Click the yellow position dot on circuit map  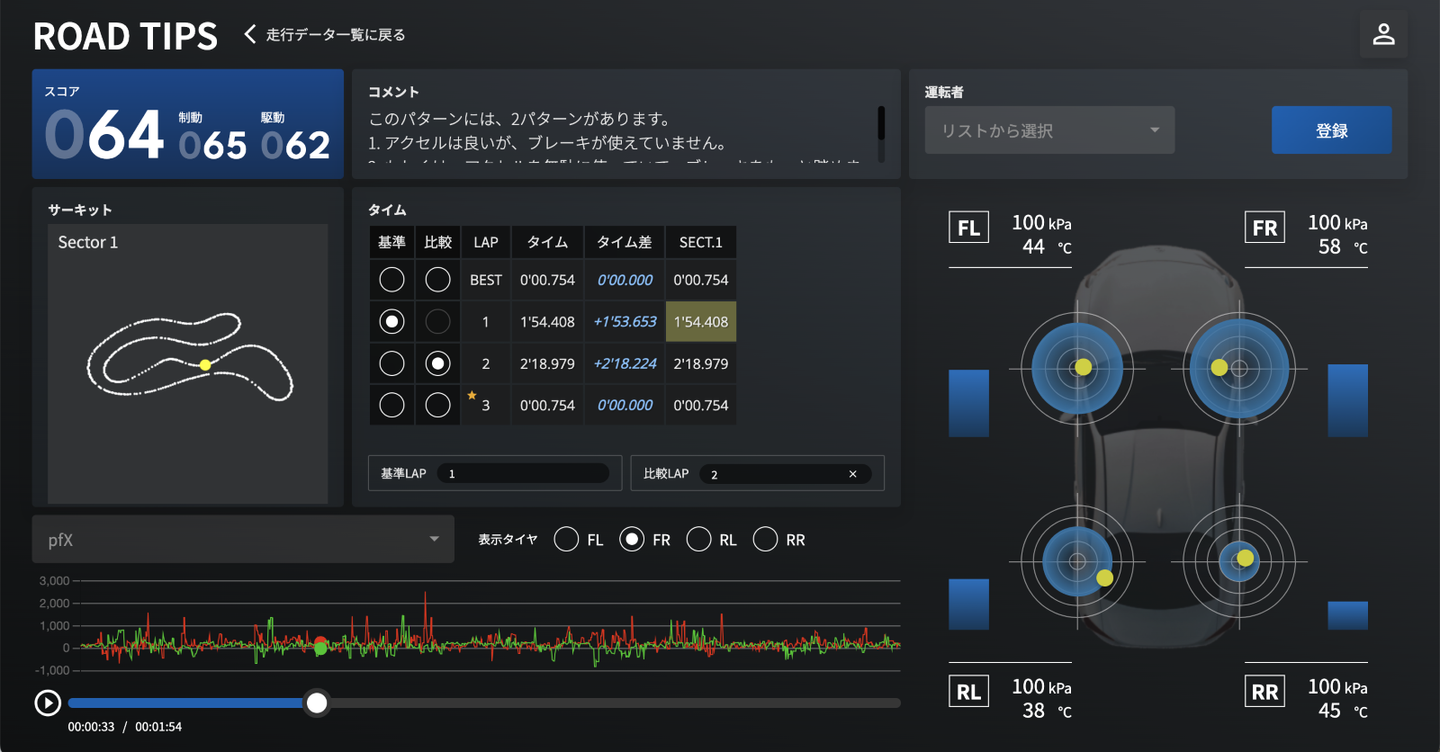(205, 365)
